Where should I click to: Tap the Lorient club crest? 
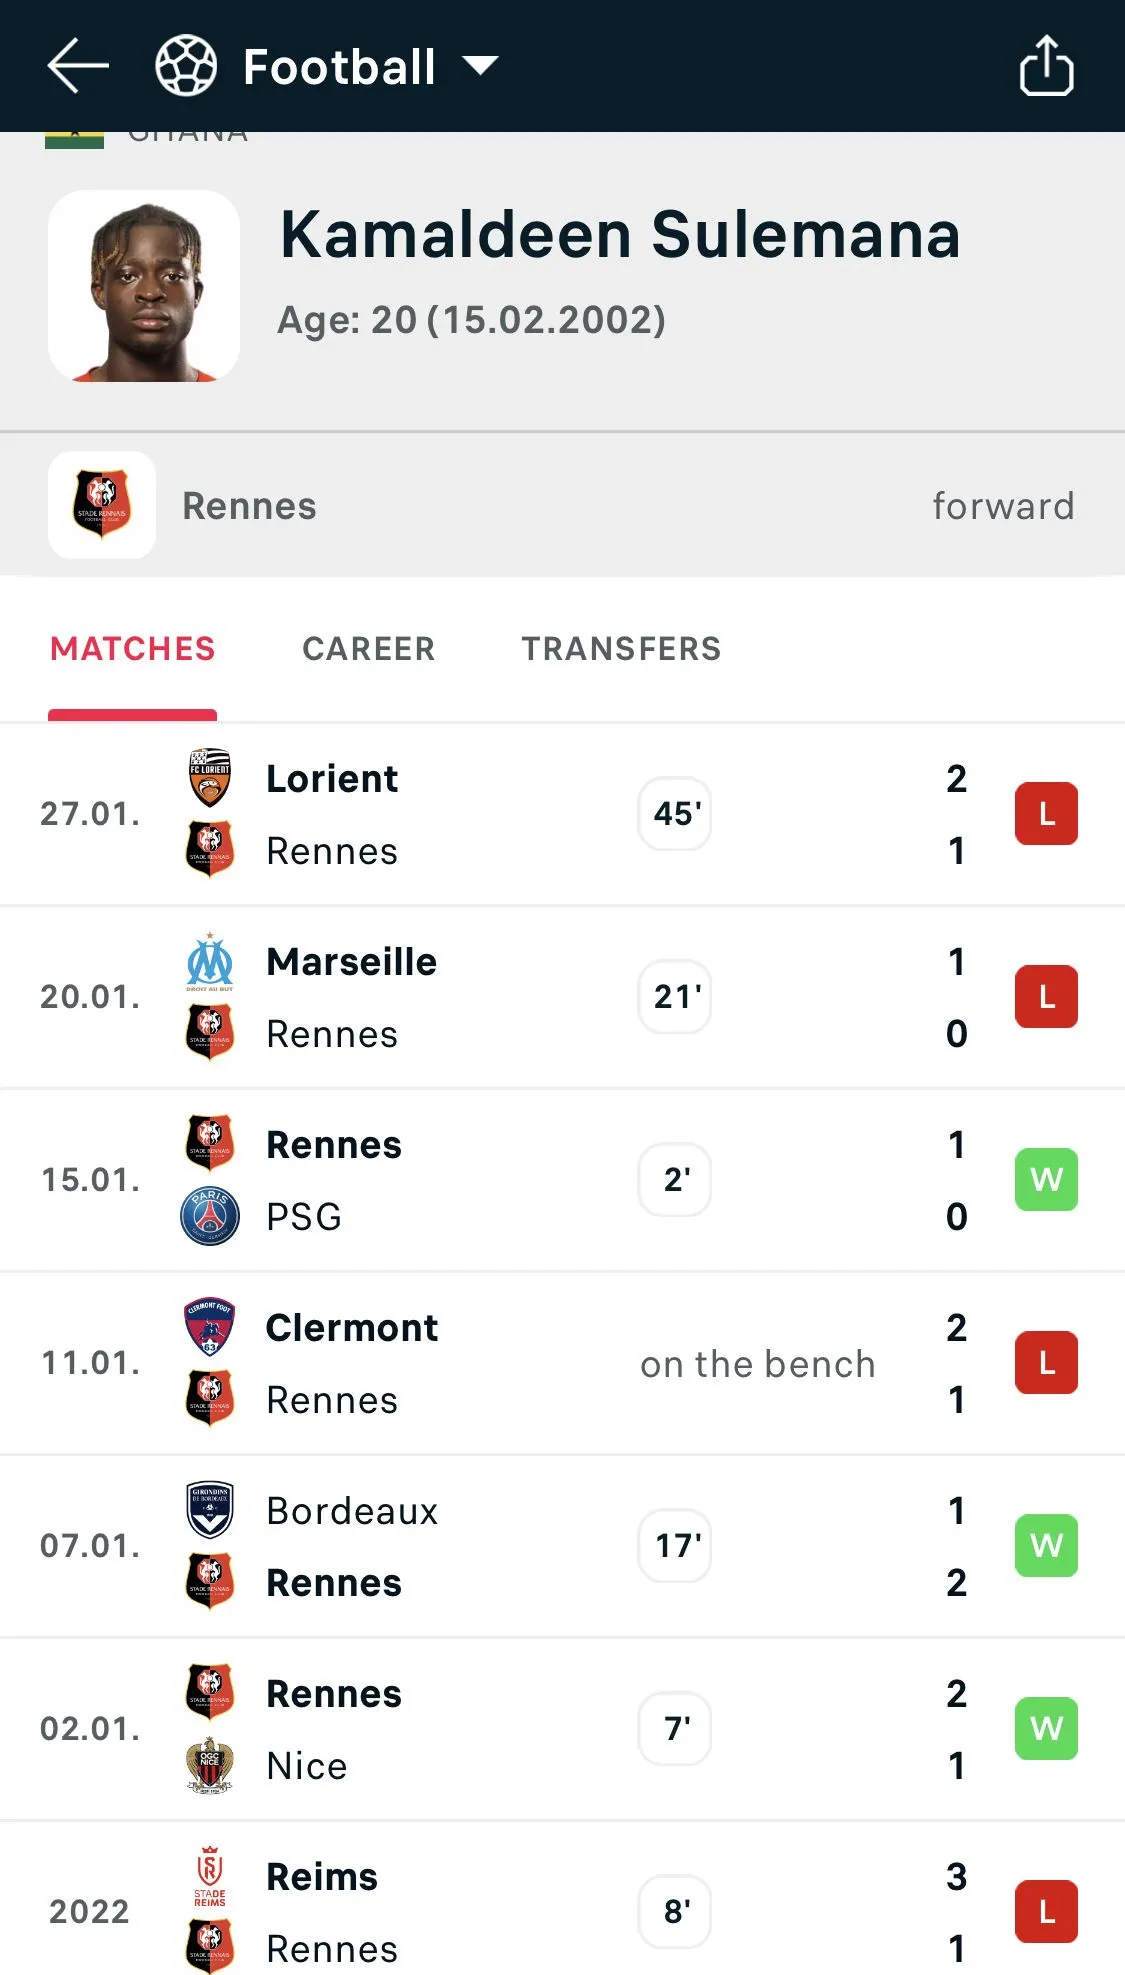[x=210, y=777]
